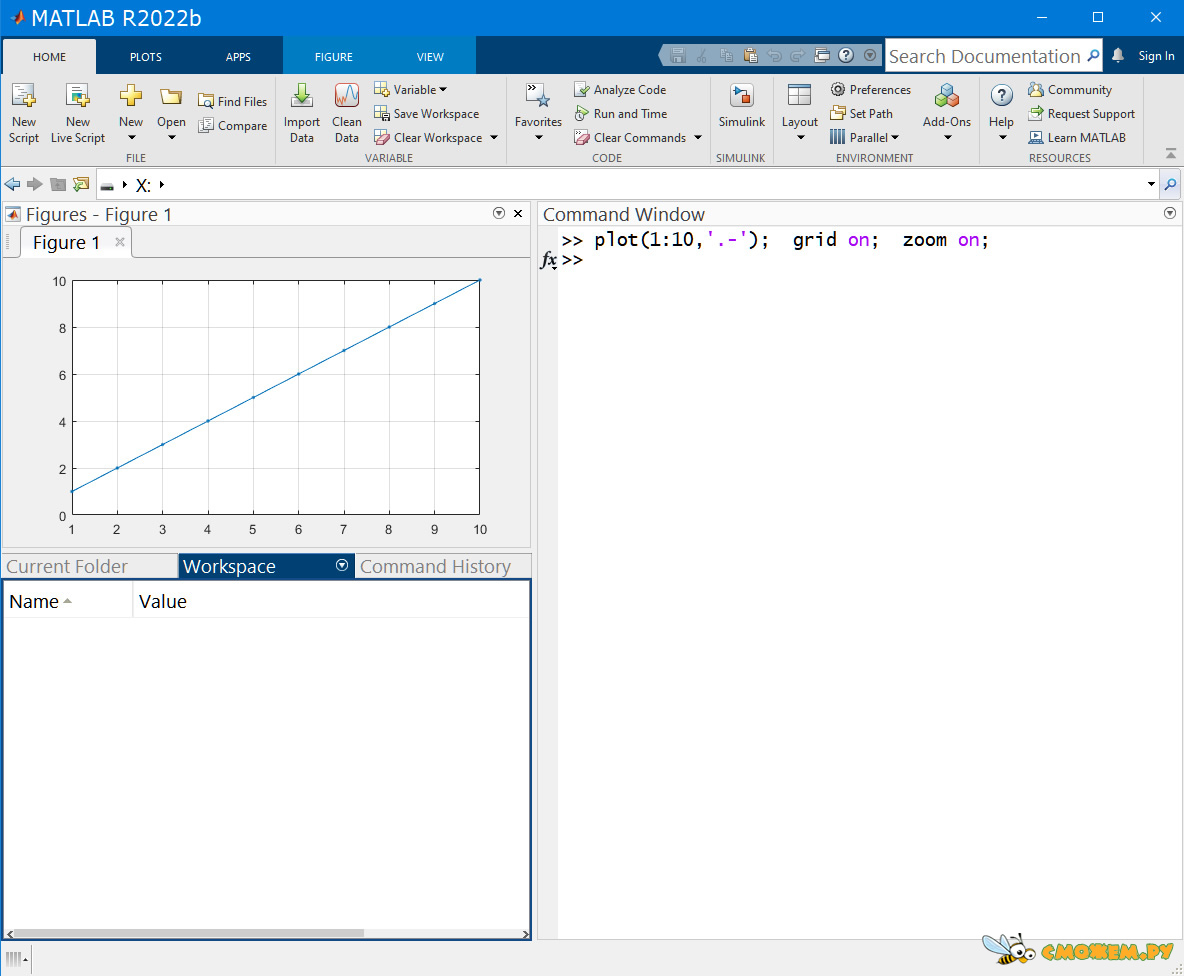1184x976 pixels.
Task: Click the Help button in the ribbon
Action: pyautogui.click(x=1001, y=113)
